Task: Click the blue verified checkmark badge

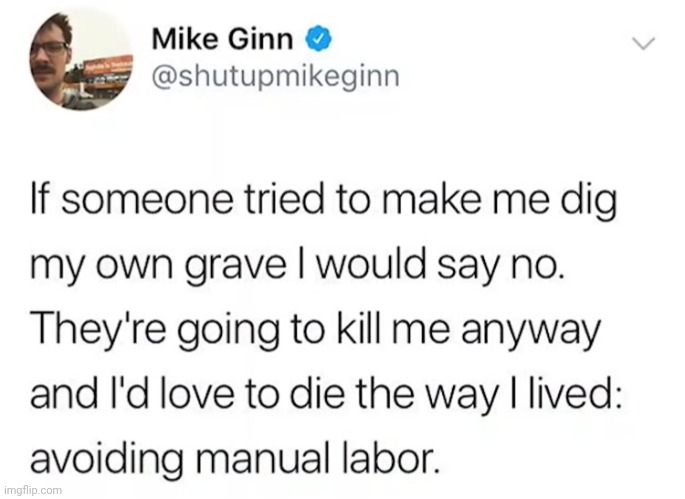Action: [321, 40]
